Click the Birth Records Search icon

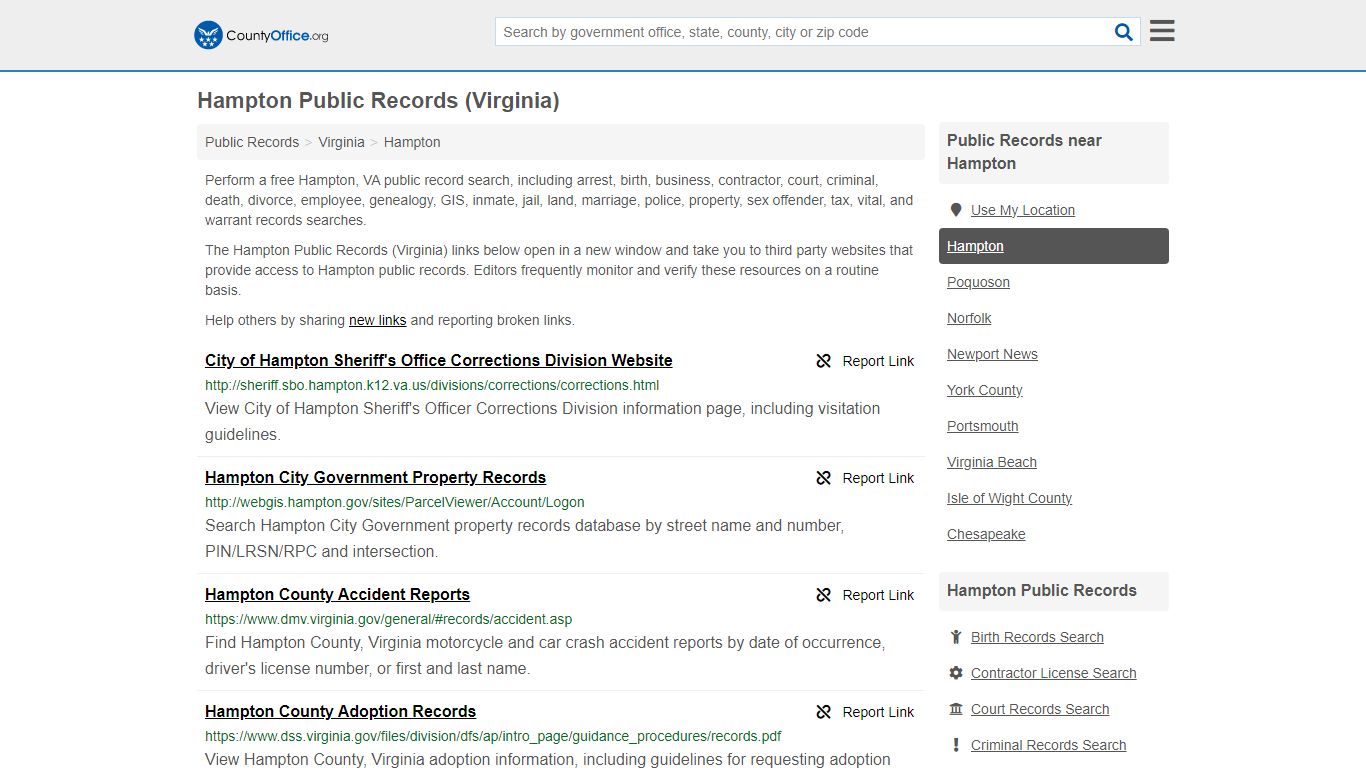click(x=956, y=637)
